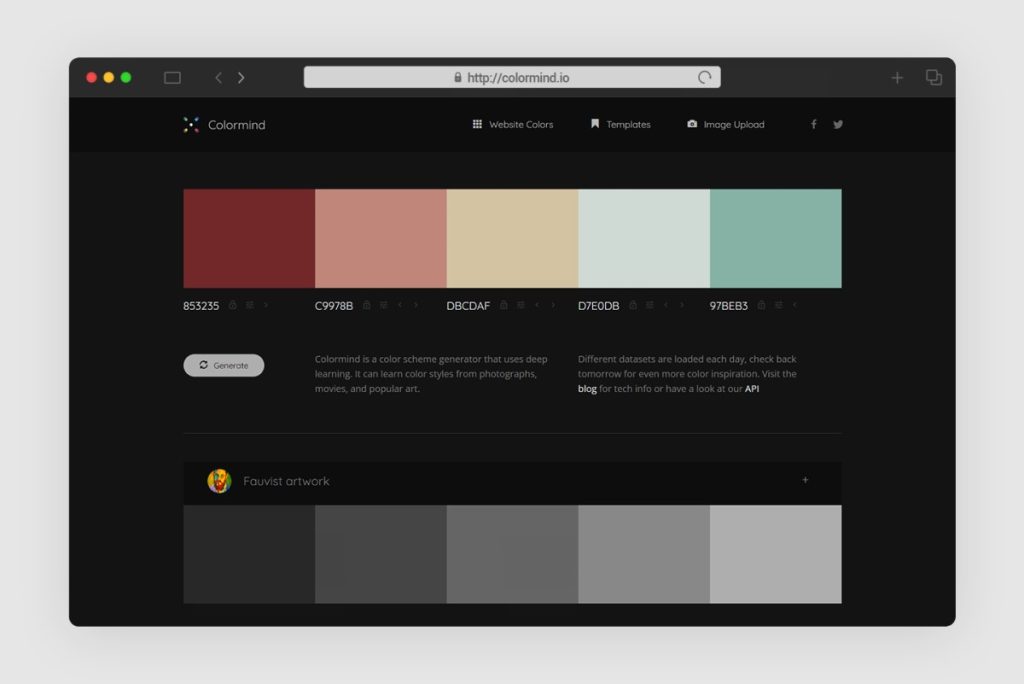Go back in browser history
Screen dimensions: 1024x684
point(219,78)
